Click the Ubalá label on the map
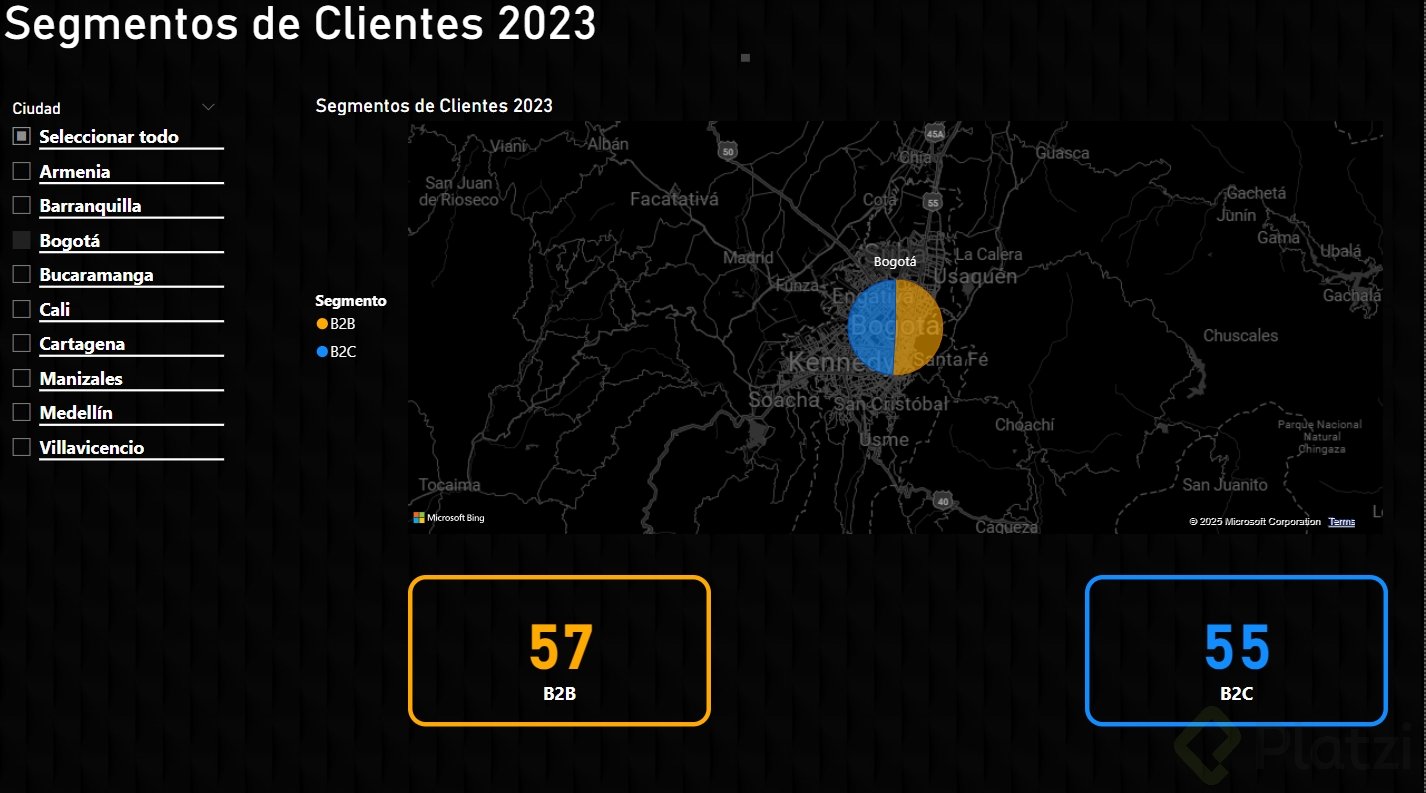1426x793 pixels. pos(1340,250)
